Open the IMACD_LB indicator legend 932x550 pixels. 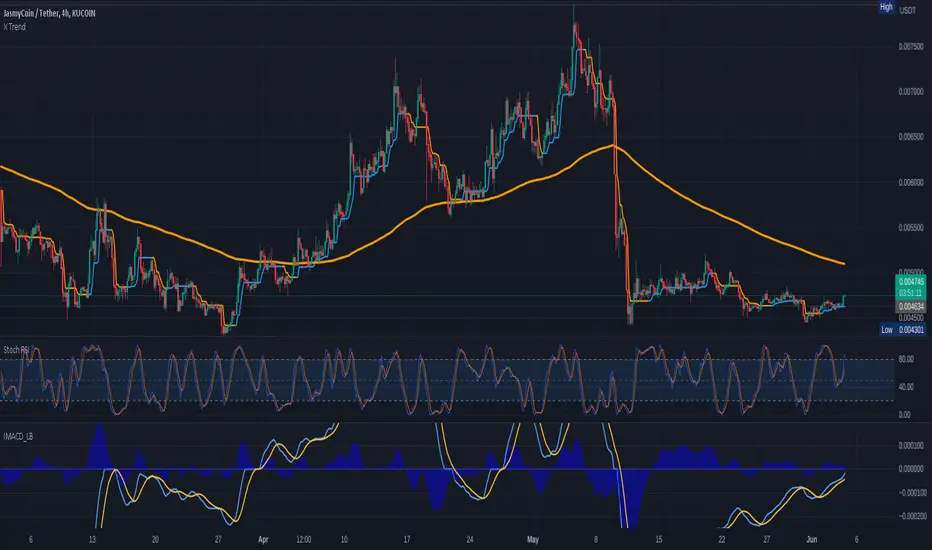[x=18, y=436]
